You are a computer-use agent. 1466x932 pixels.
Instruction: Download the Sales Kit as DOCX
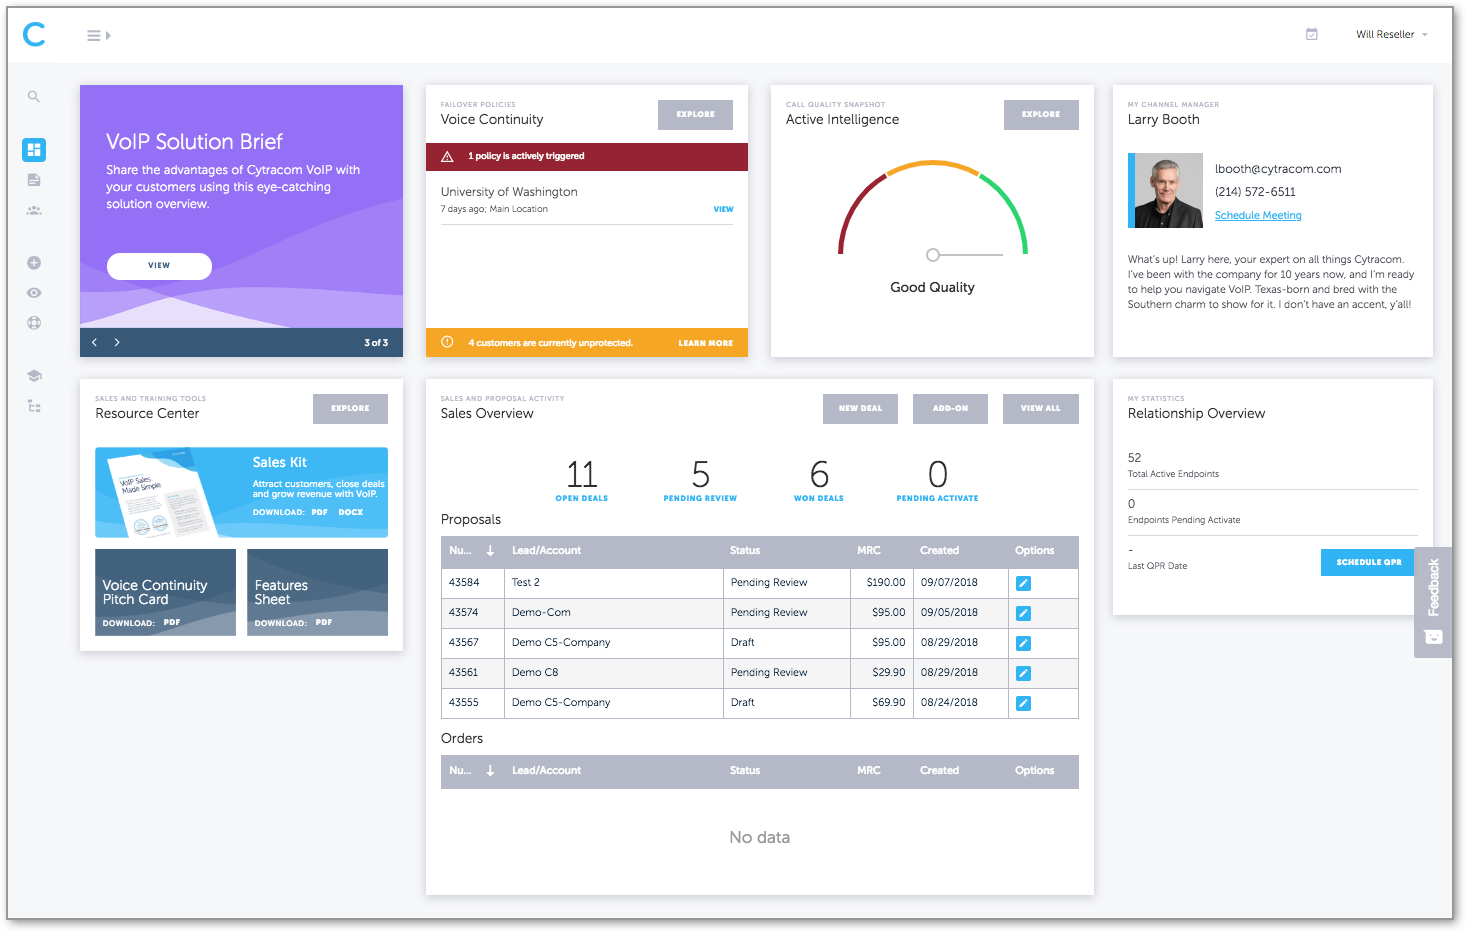point(350,512)
